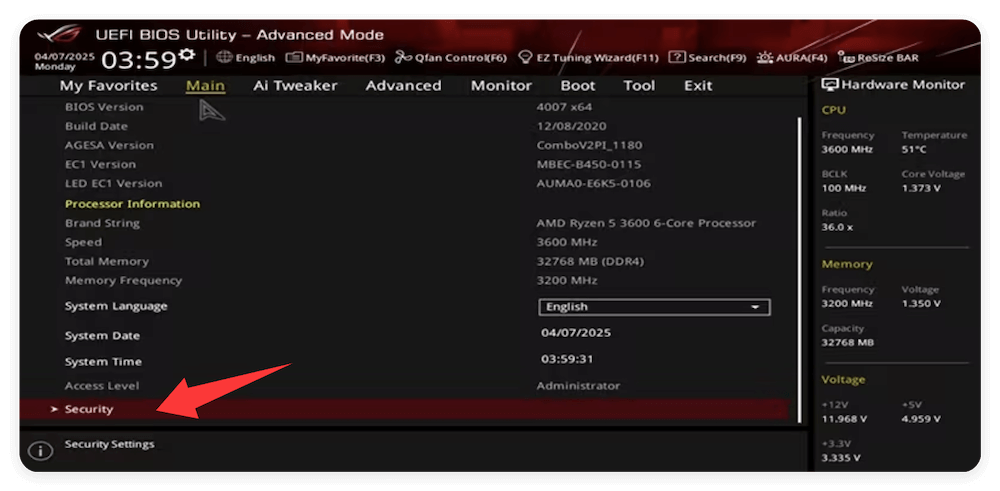
Task: Select the System Time label
Action: pyautogui.click(x=103, y=362)
